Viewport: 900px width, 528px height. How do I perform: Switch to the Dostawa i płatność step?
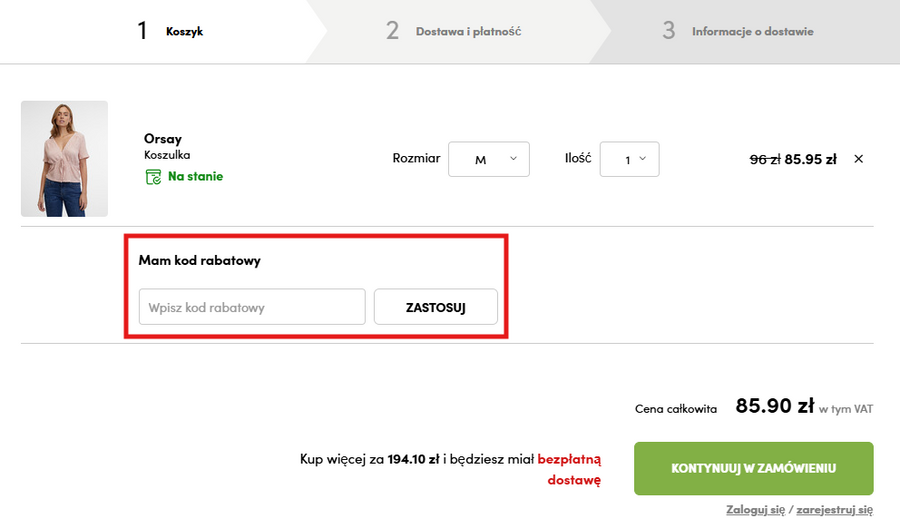(455, 31)
